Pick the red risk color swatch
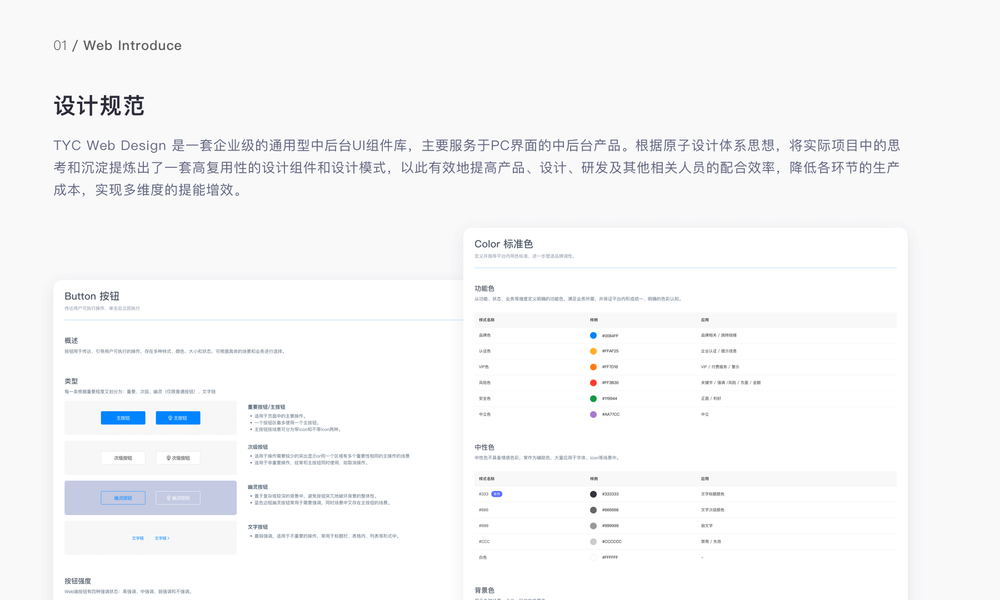 click(593, 383)
